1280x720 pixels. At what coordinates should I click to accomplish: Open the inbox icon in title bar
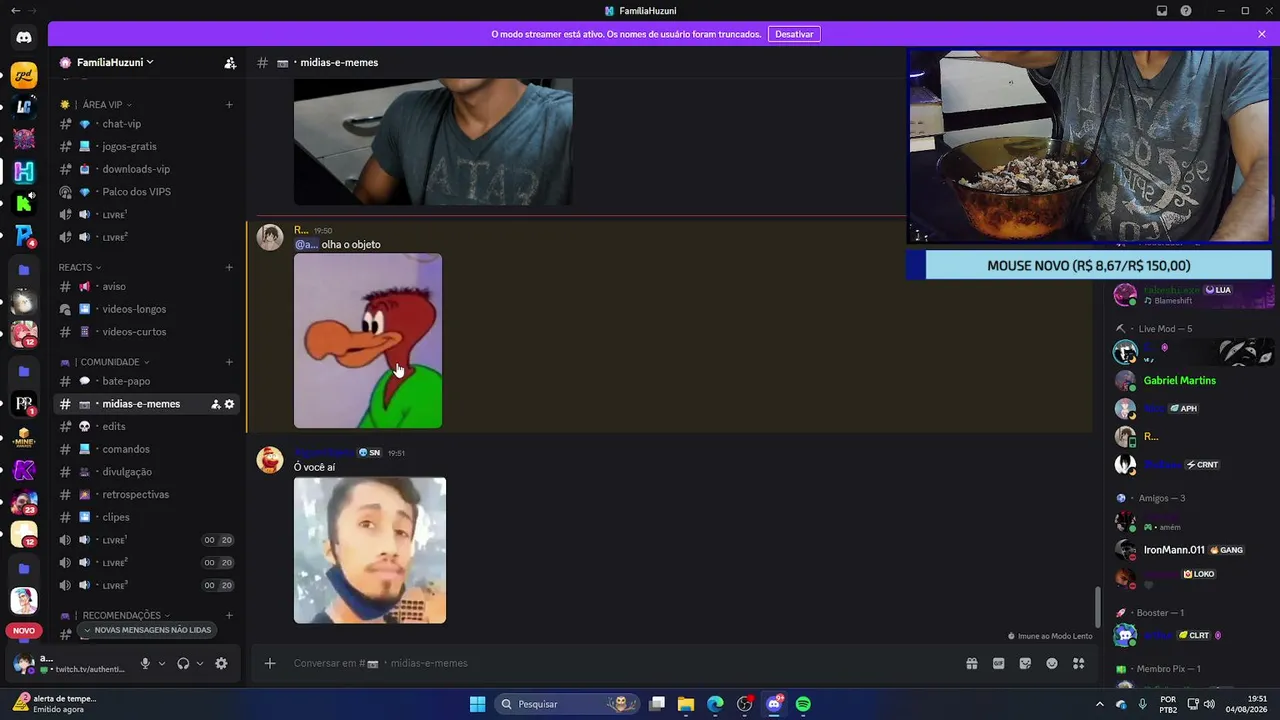point(1162,11)
